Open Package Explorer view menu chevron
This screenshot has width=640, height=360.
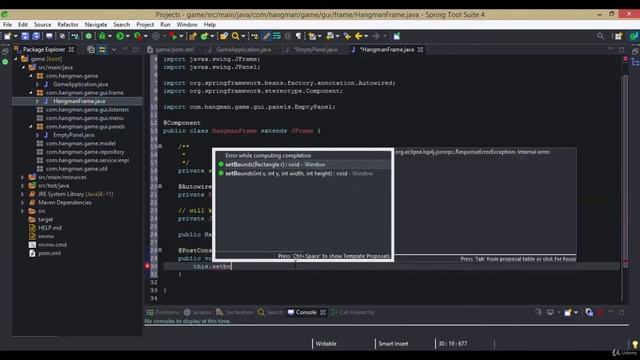point(113,50)
